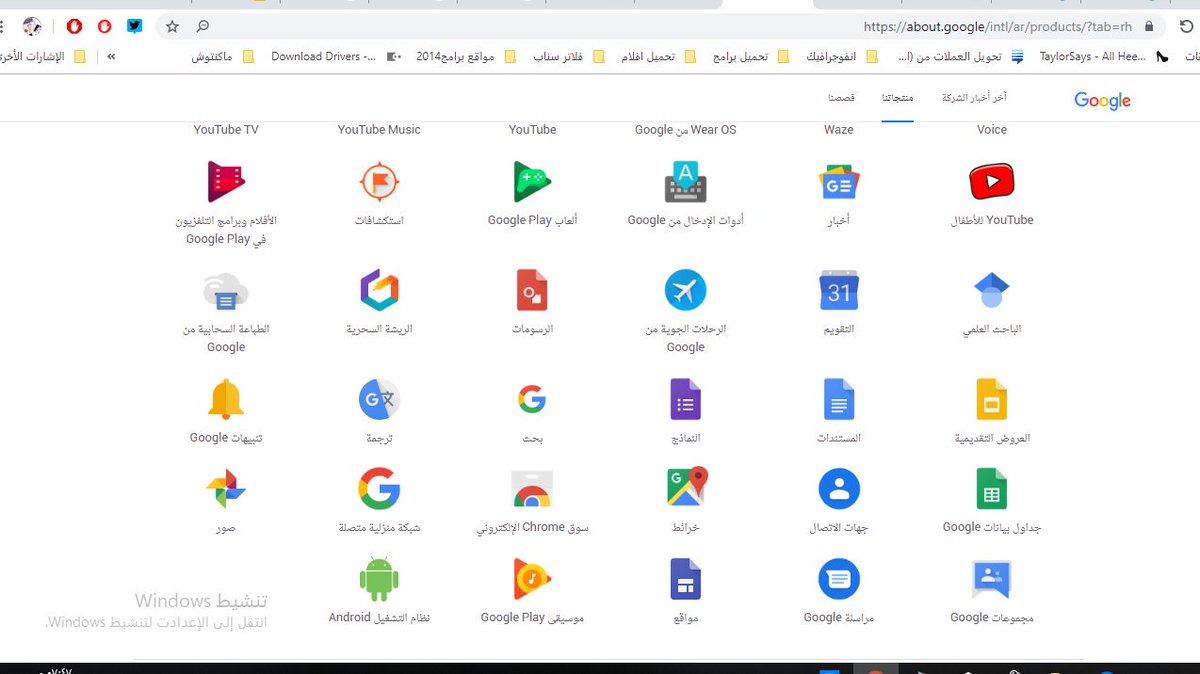Click the خرائط Maps label
Image resolution: width=1200 pixels, height=674 pixels.
pyautogui.click(x=686, y=527)
